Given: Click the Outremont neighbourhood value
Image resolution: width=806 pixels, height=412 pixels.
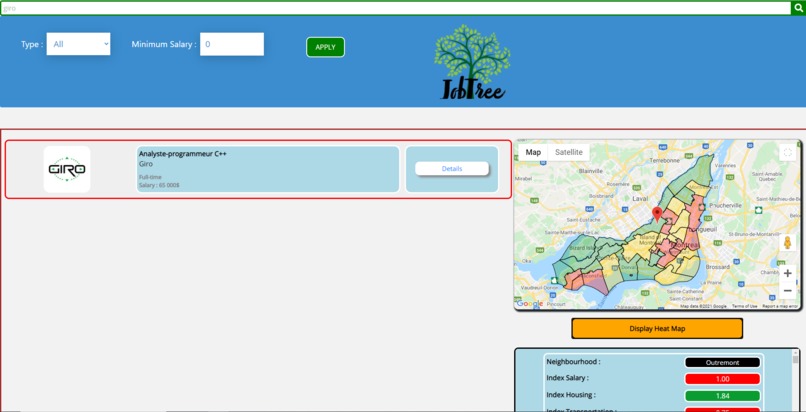Looking at the screenshot, I should click(722, 362).
